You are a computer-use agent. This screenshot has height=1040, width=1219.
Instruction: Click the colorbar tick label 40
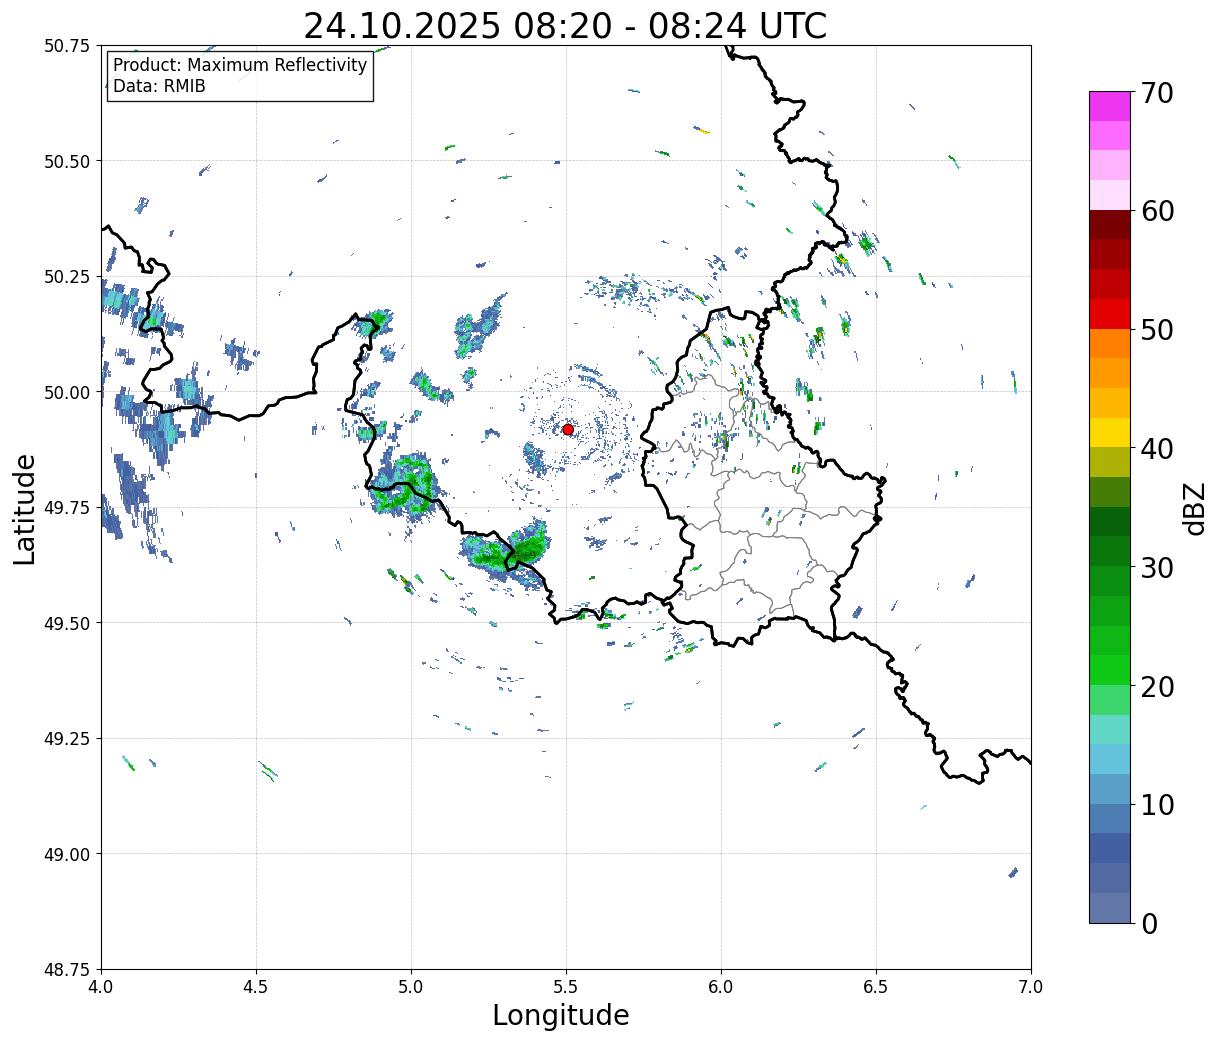point(1156,449)
